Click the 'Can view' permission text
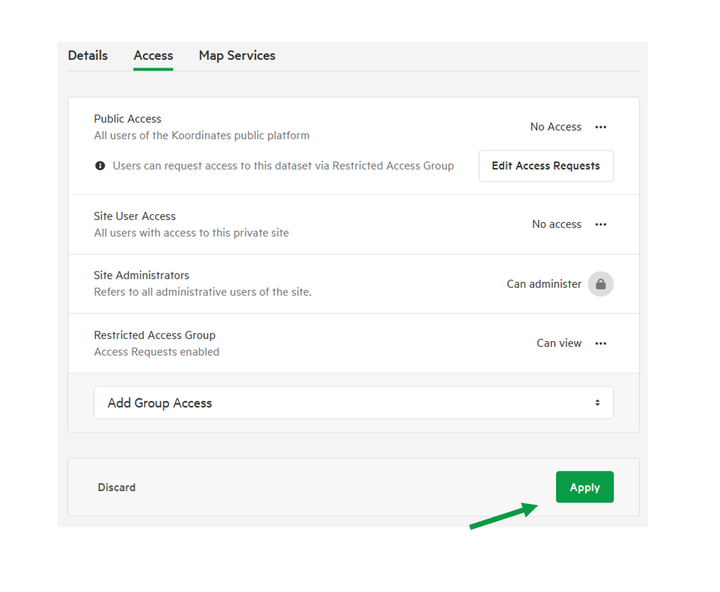This screenshot has width=720, height=592. point(559,343)
